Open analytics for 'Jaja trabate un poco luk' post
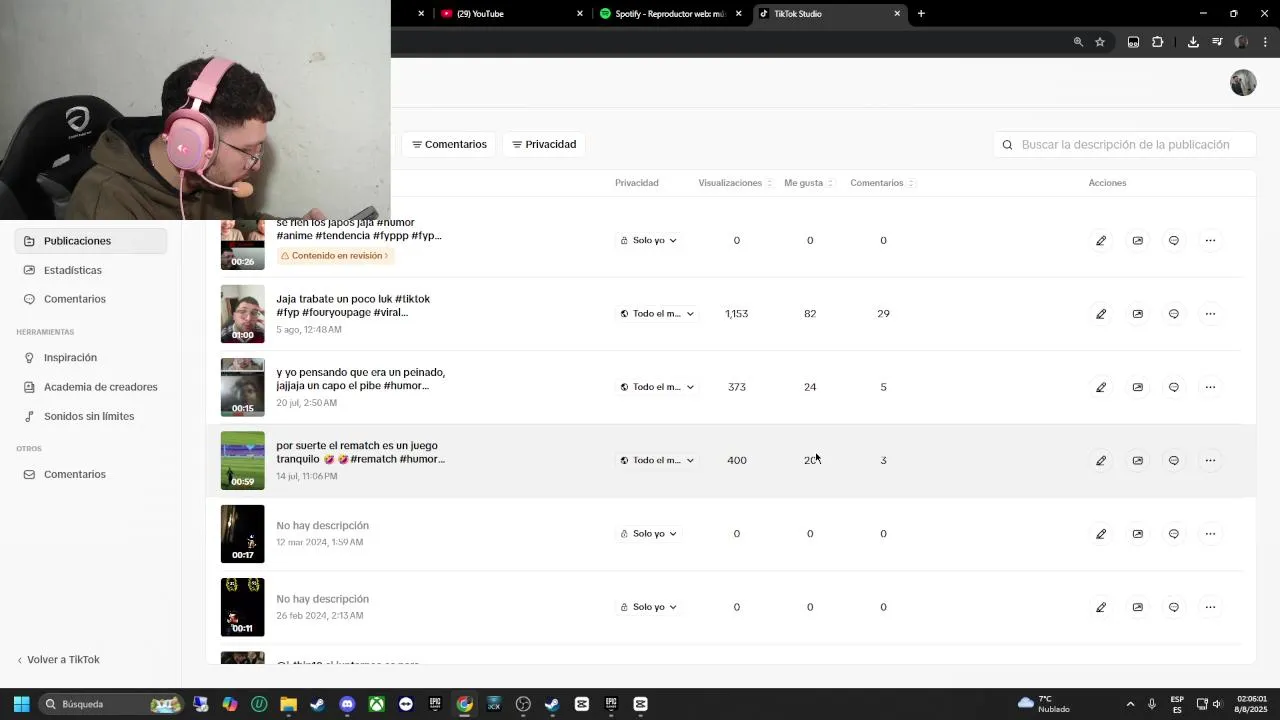Image resolution: width=1280 pixels, height=720 pixels. click(1137, 314)
